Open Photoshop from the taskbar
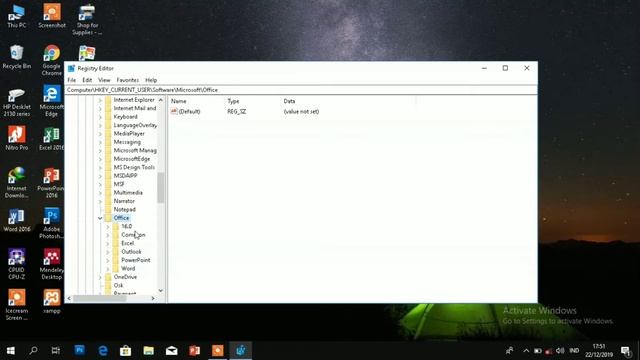 (x=80, y=350)
